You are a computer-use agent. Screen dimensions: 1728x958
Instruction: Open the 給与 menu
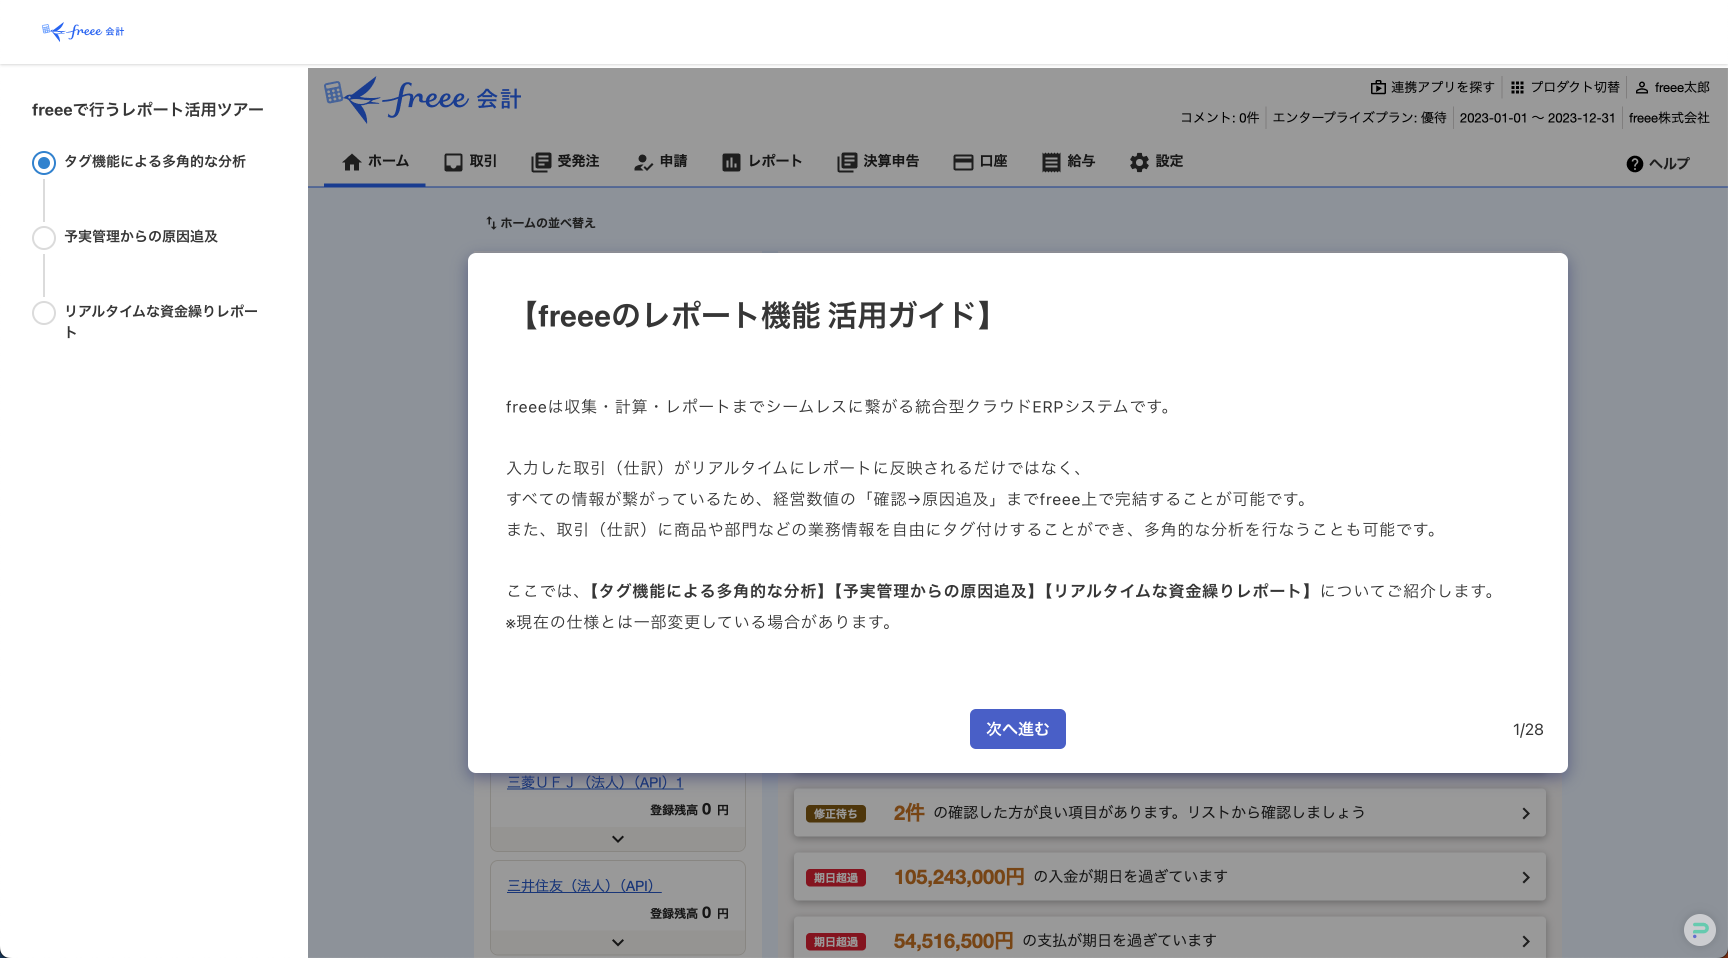(1068, 162)
